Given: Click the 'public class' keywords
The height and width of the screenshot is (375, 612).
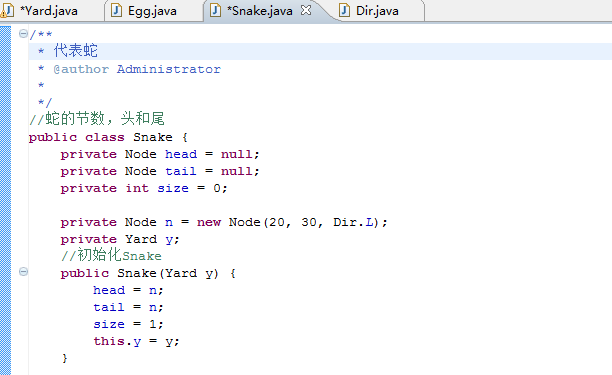Looking at the screenshot, I should pyautogui.click(x=76, y=137).
